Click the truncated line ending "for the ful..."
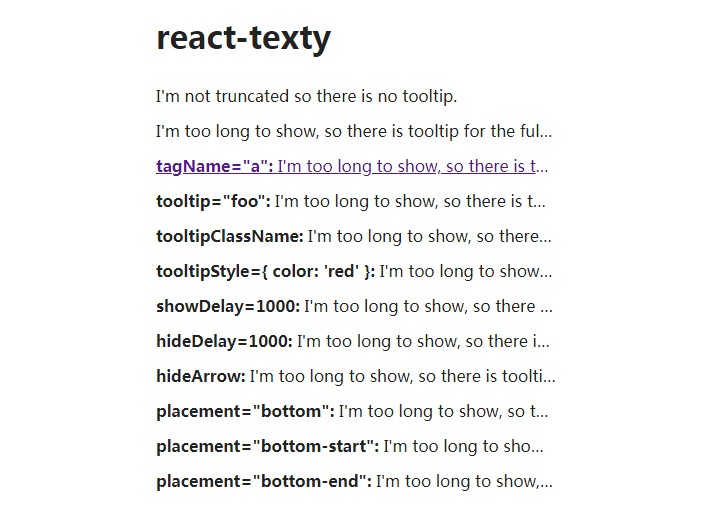 [x=354, y=132]
